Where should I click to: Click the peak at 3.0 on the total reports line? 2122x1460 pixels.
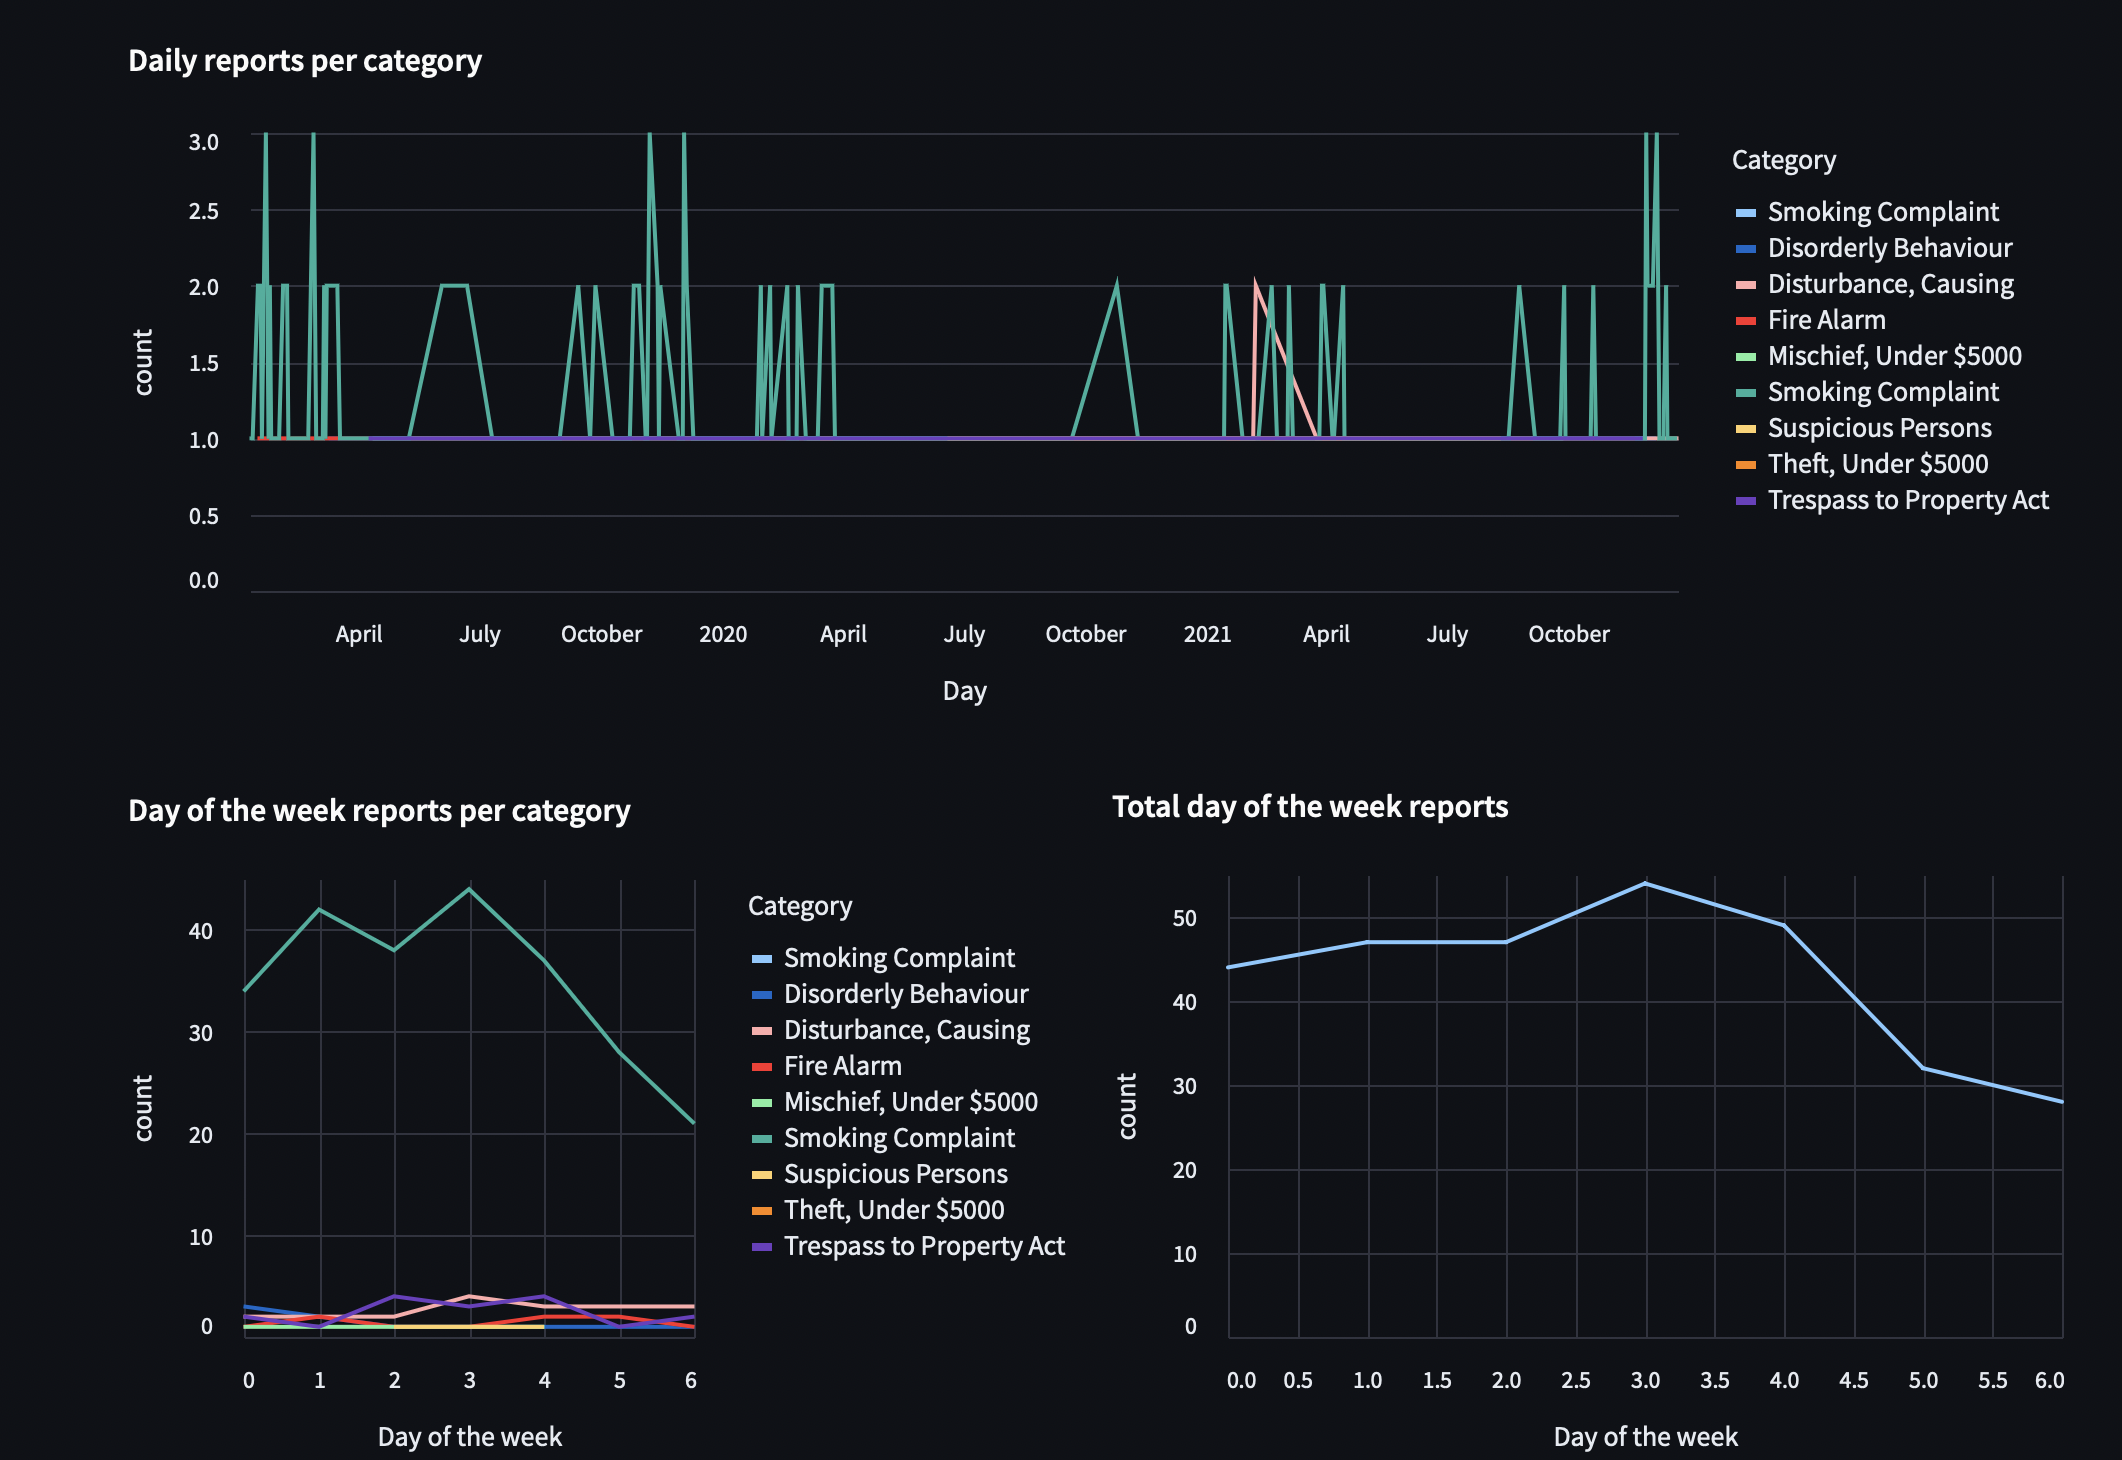tap(1646, 884)
